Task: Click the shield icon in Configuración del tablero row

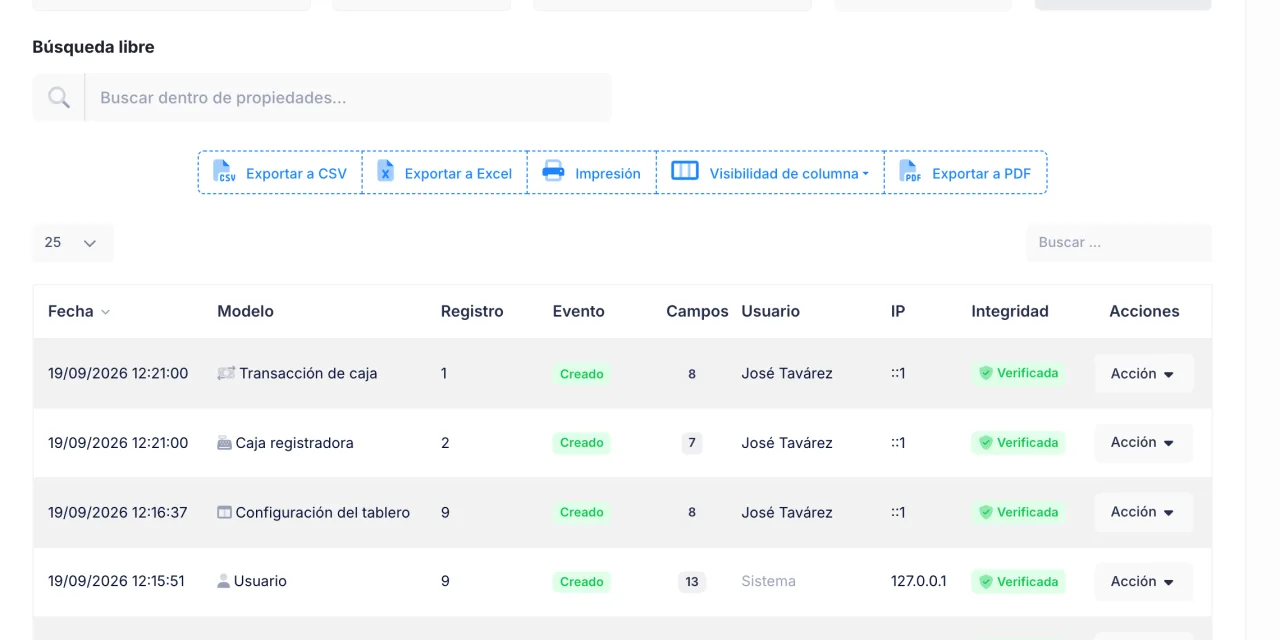Action: click(x=985, y=512)
